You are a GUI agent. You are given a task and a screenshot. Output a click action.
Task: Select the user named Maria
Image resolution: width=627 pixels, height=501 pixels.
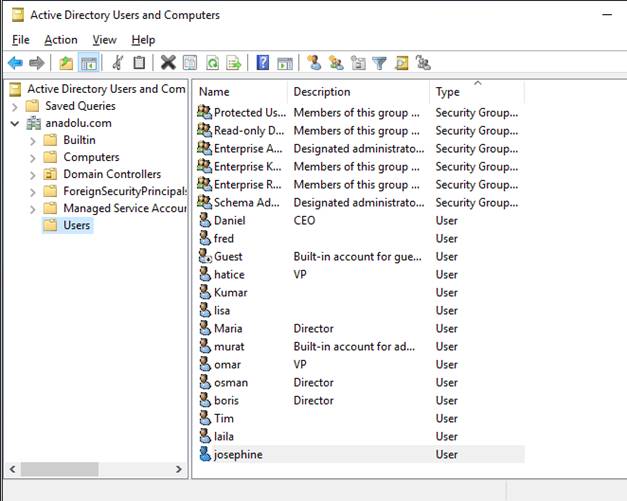click(228, 328)
